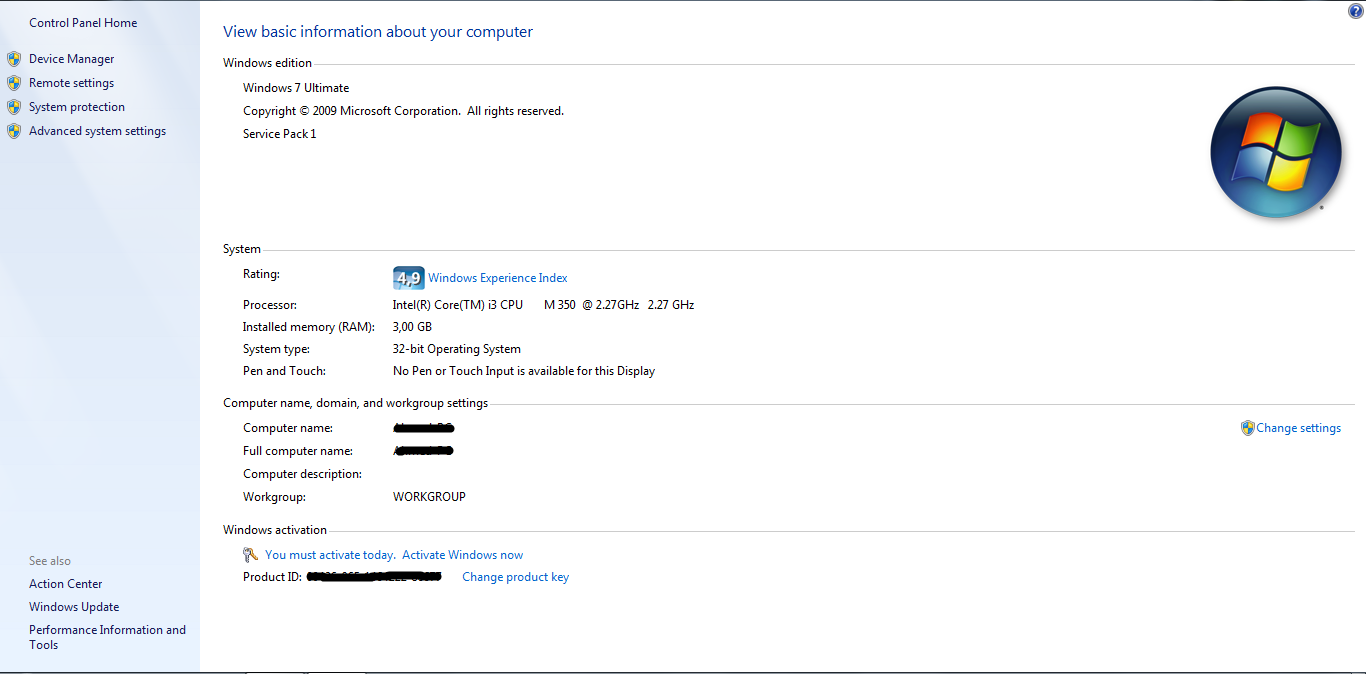Click the "Windows 7 Ultimate" edition text
The image size is (1370, 674).
click(296, 88)
